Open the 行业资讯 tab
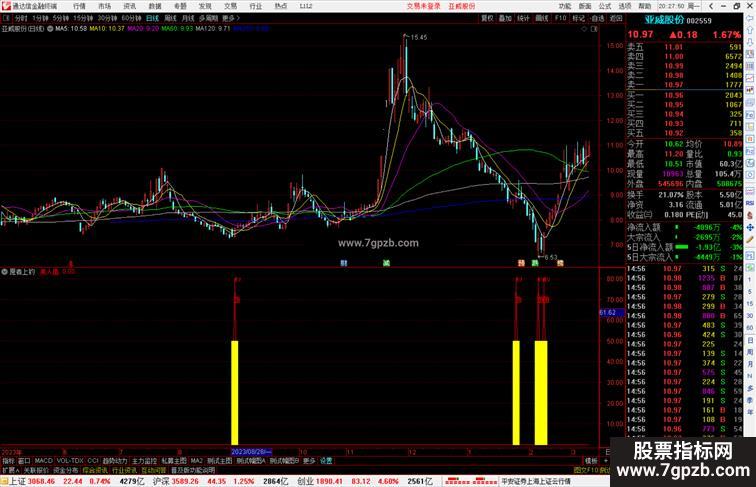This screenshot has width=756, height=487. pos(125,470)
